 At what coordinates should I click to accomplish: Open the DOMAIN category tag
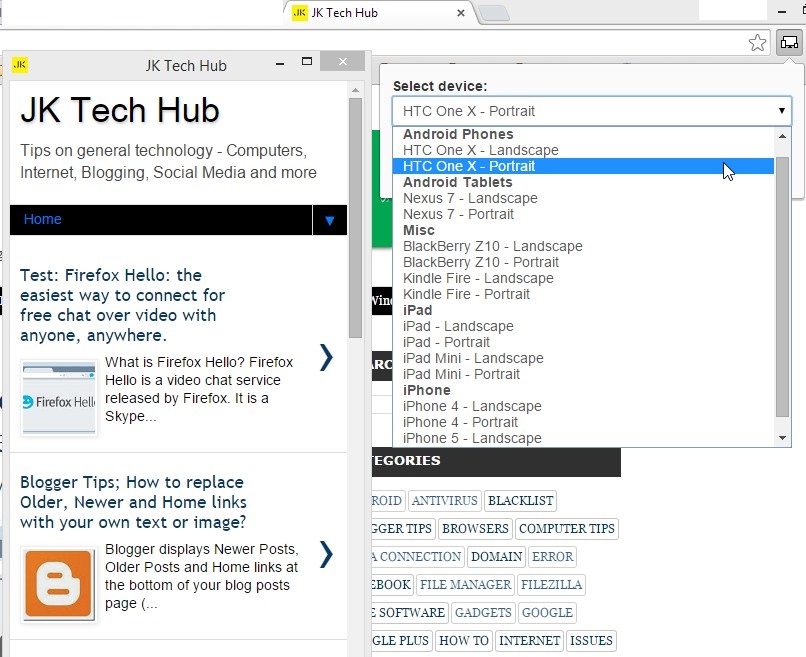tap(496, 557)
